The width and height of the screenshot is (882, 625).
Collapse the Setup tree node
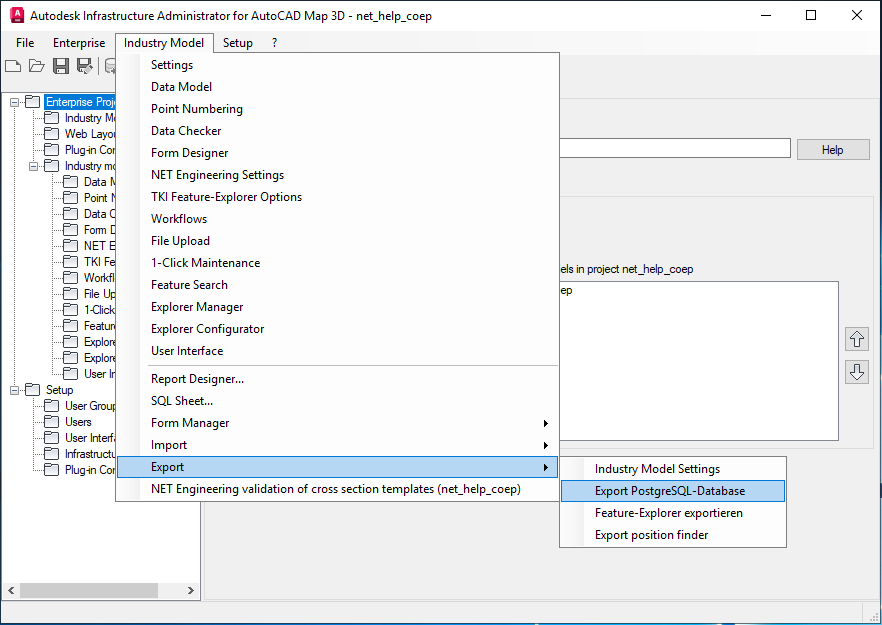point(14,390)
